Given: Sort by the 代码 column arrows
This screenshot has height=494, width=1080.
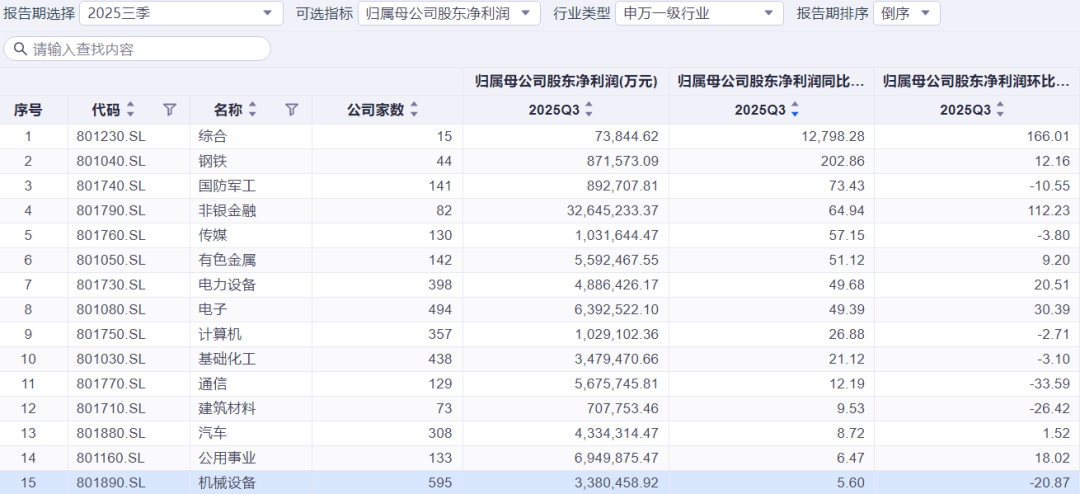Looking at the screenshot, I should coord(131,110).
